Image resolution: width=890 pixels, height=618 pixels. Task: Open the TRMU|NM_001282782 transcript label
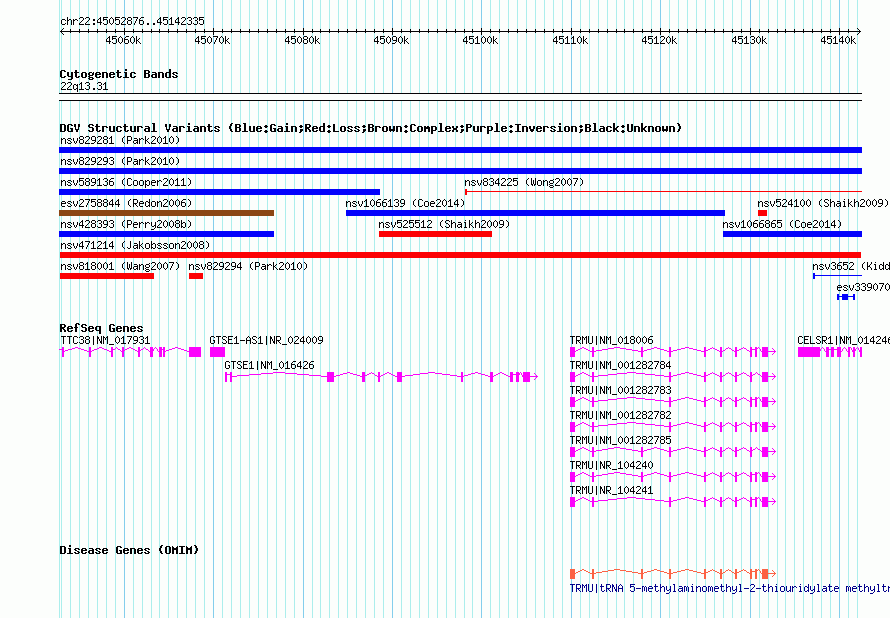620,415
